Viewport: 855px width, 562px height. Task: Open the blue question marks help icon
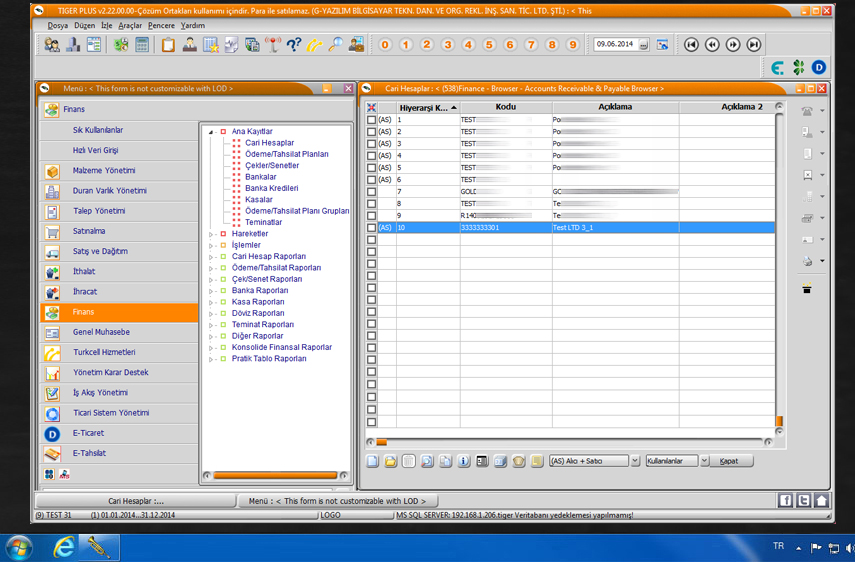pos(294,45)
